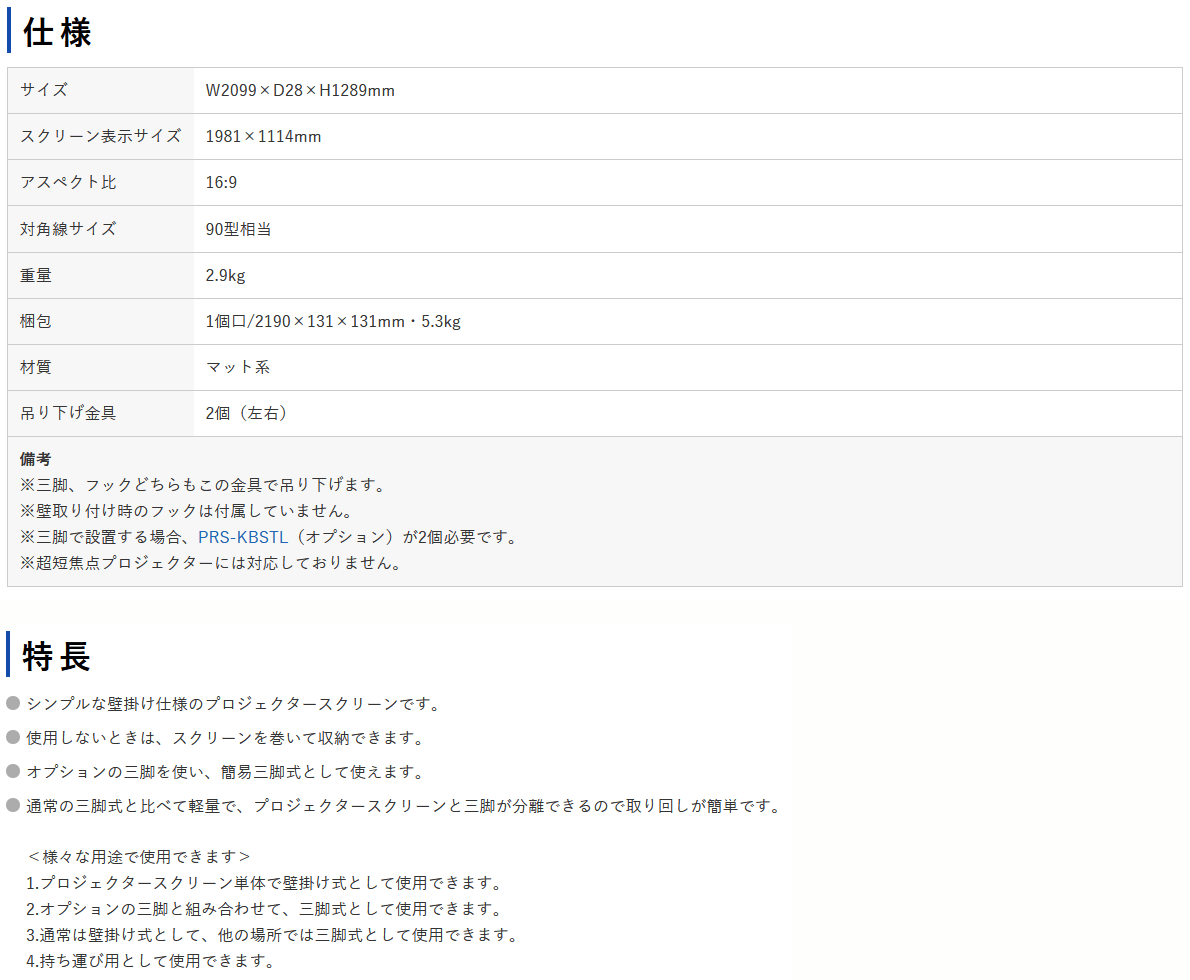The width and height of the screenshot is (1190, 980).
Task: Click the note about 超短焦点プロジェクター
Action: (212, 563)
